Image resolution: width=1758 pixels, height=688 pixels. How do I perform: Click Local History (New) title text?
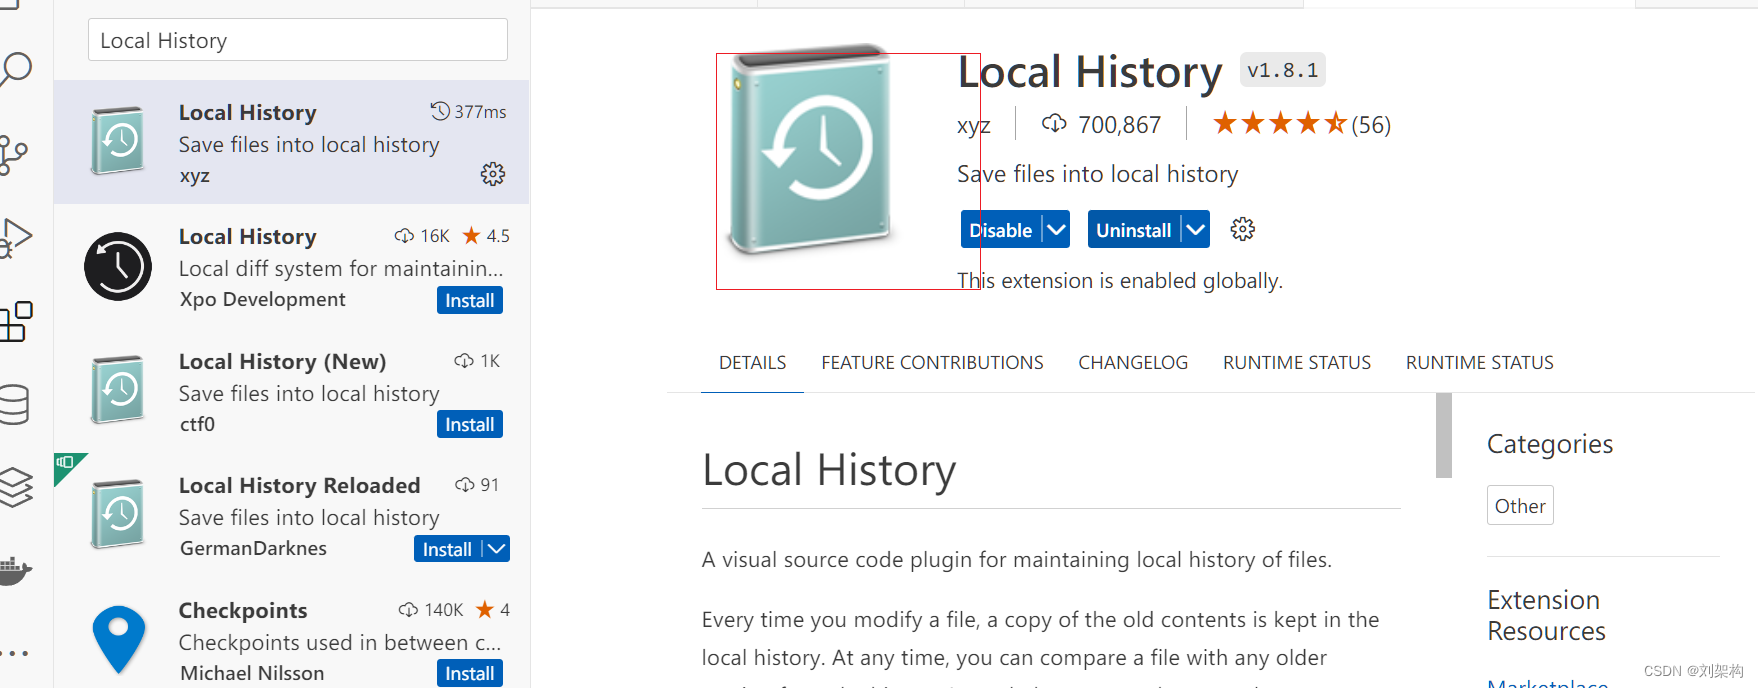click(x=282, y=361)
